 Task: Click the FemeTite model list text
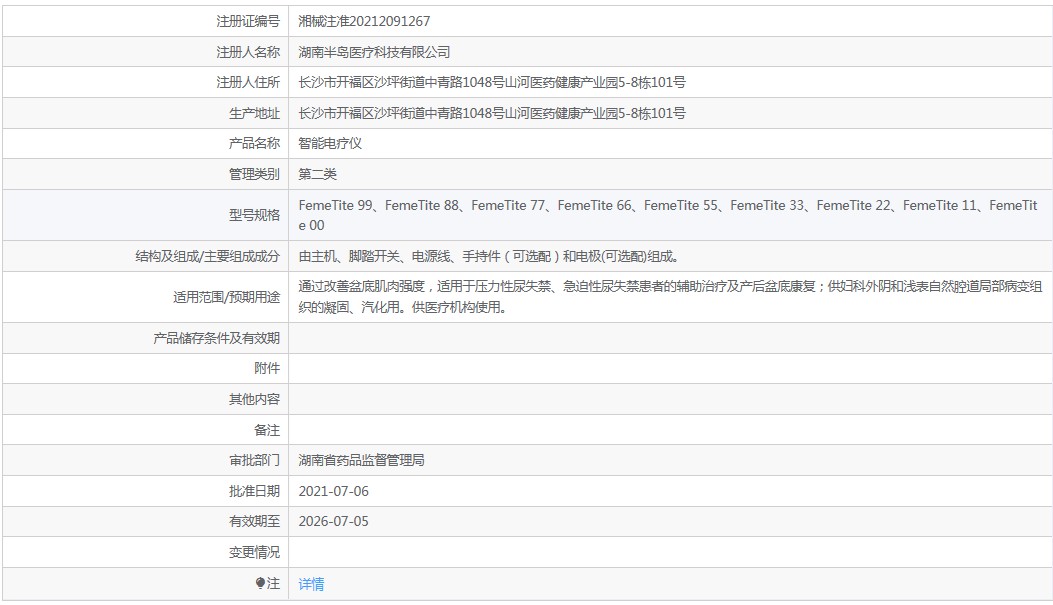[668, 215]
